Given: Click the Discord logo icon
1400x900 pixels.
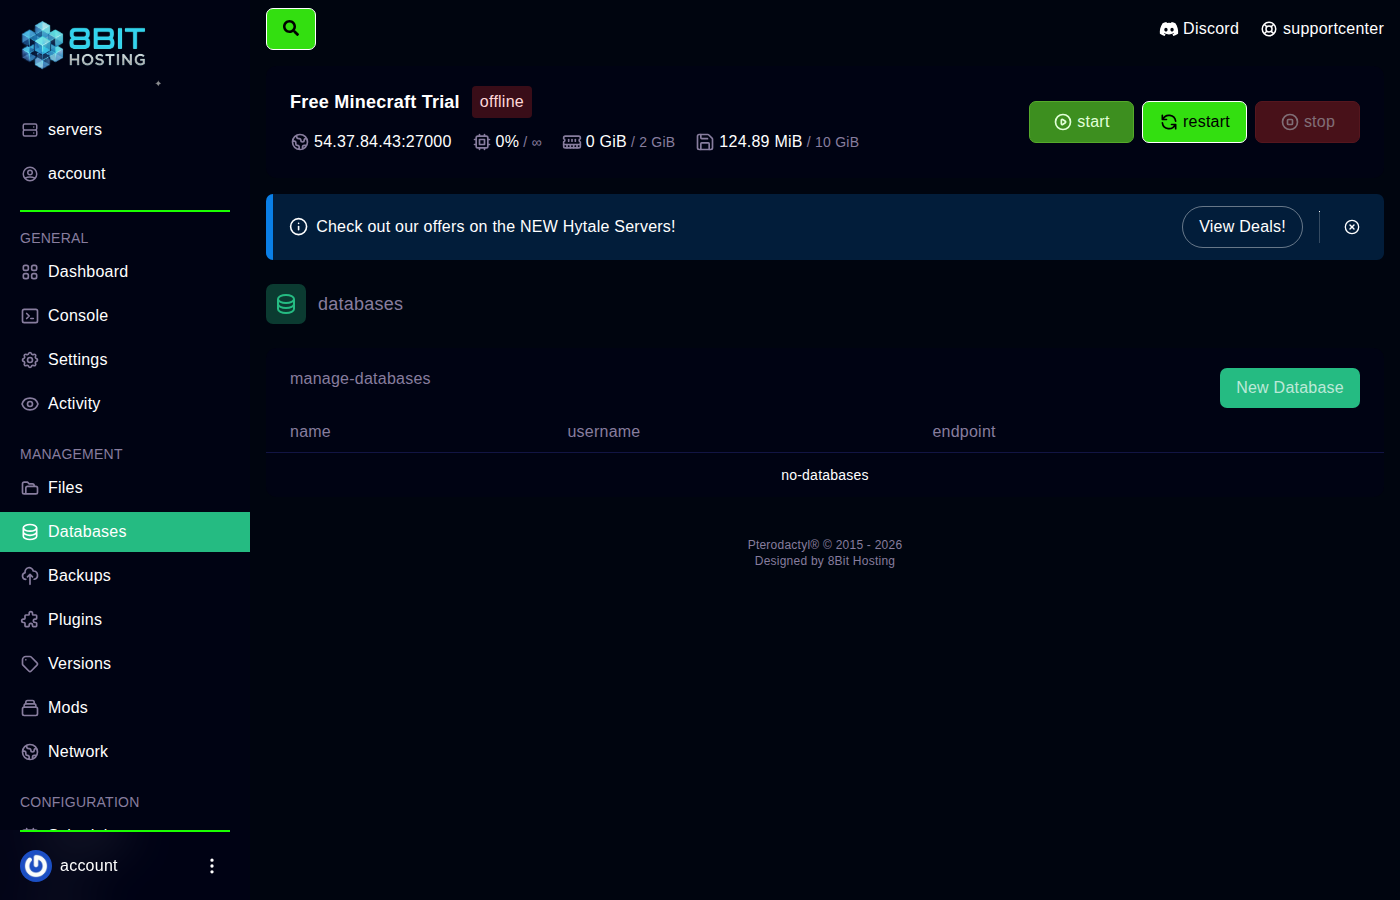Looking at the screenshot, I should pyautogui.click(x=1168, y=29).
